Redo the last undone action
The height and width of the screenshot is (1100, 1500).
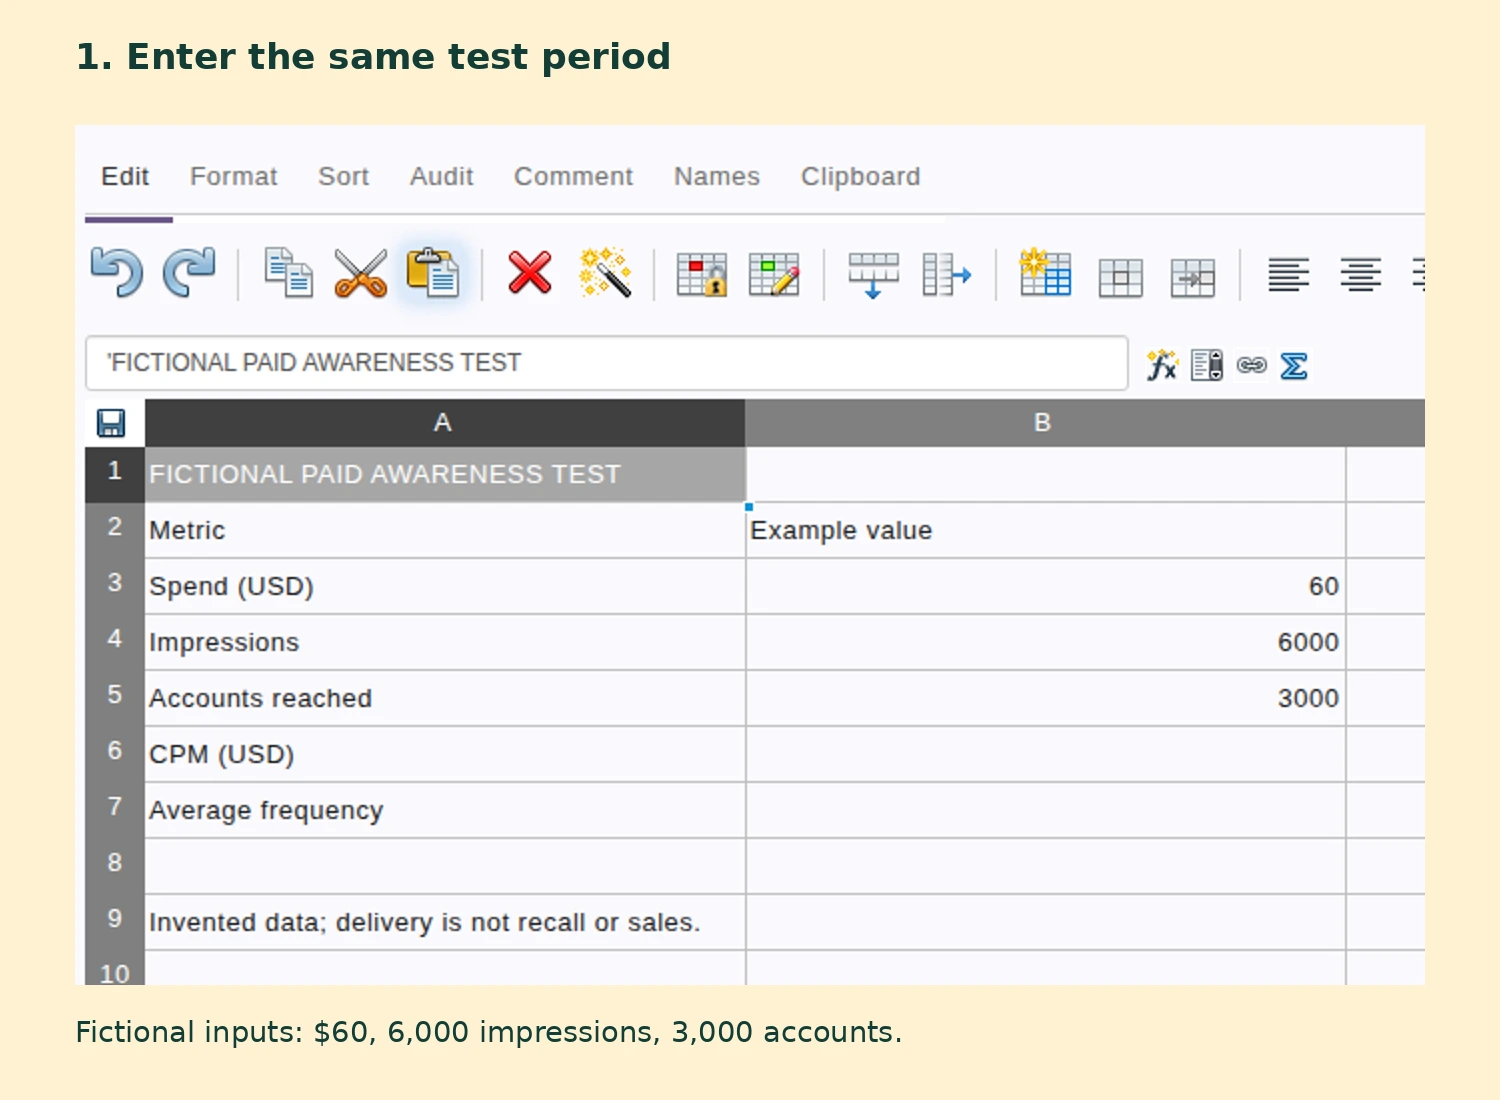click(x=189, y=273)
